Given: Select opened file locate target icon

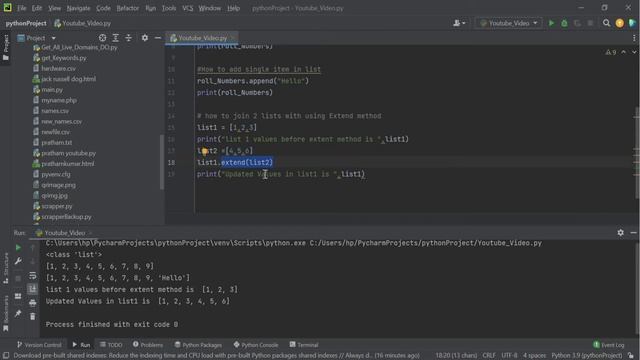Looking at the screenshot, I should 102,38.
